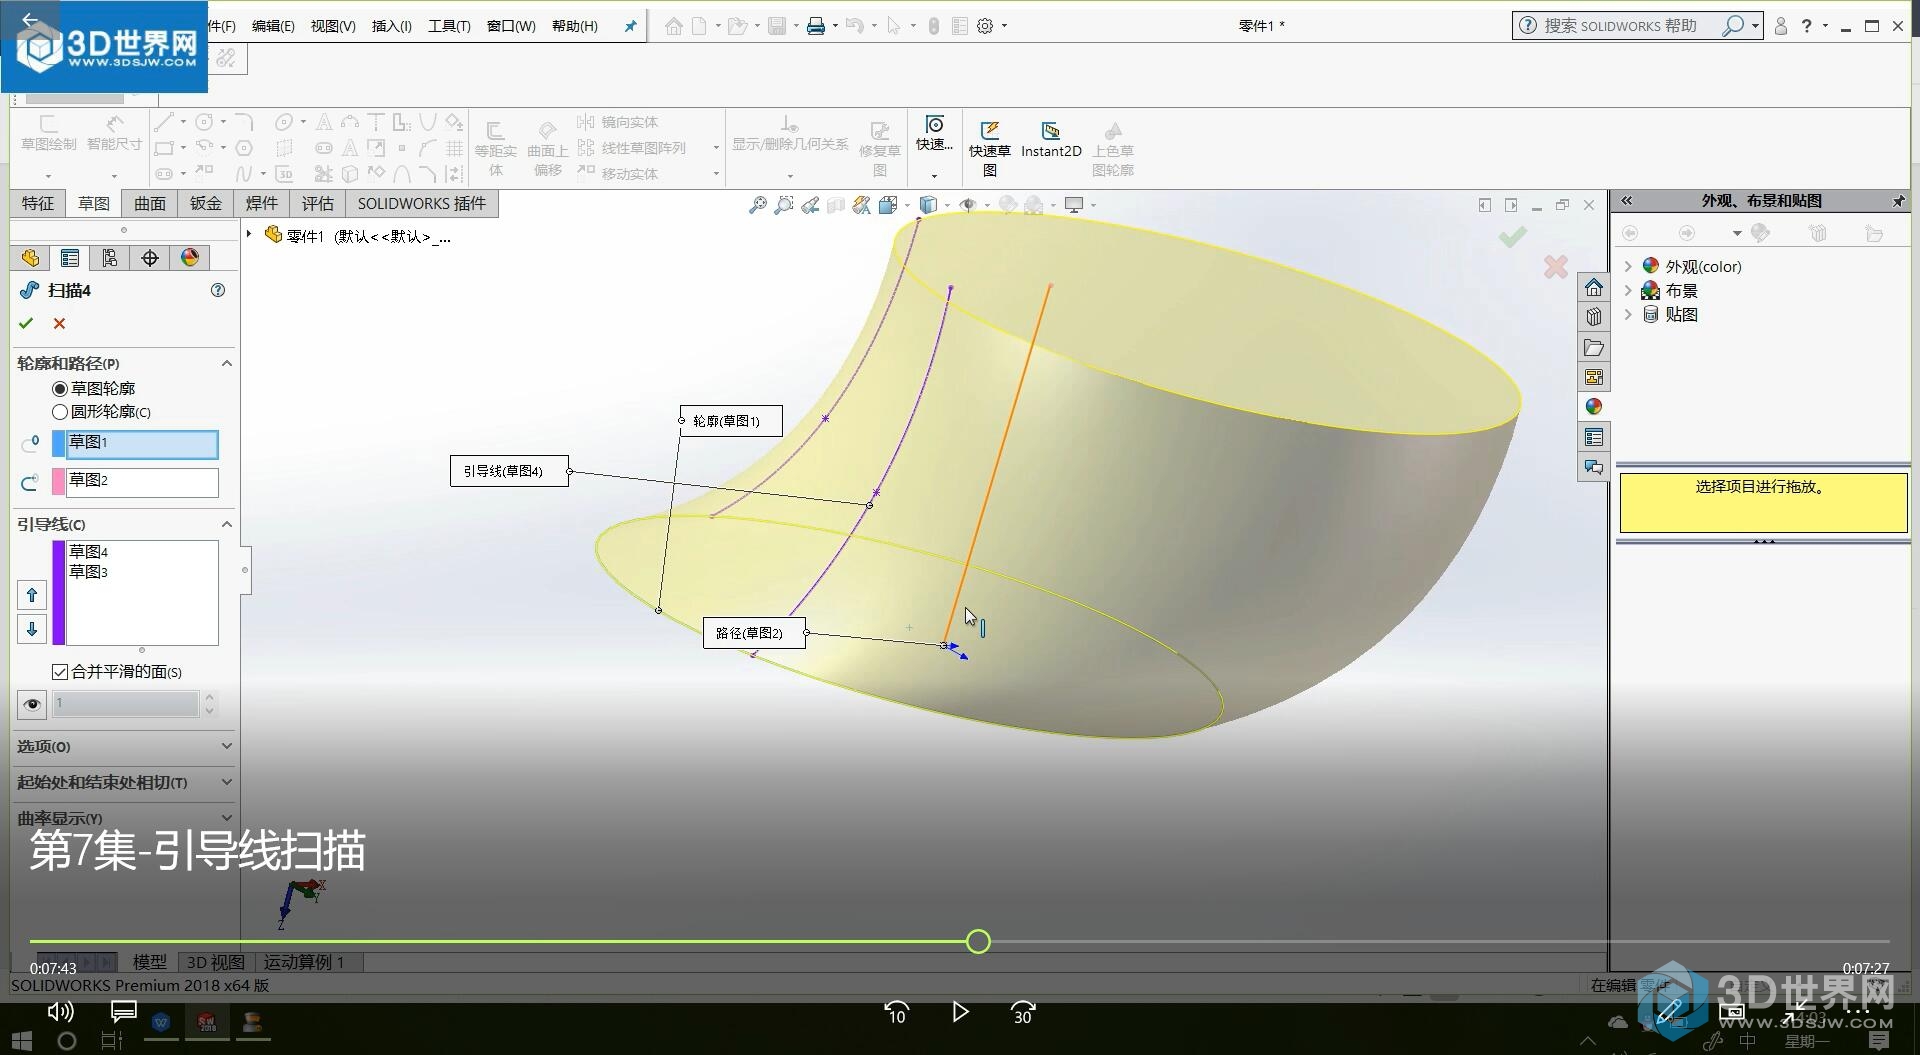Accept the 扫描4 sweep with green checkmark
This screenshot has width=1920, height=1055.
pyautogui.click(x=26, y=323)
